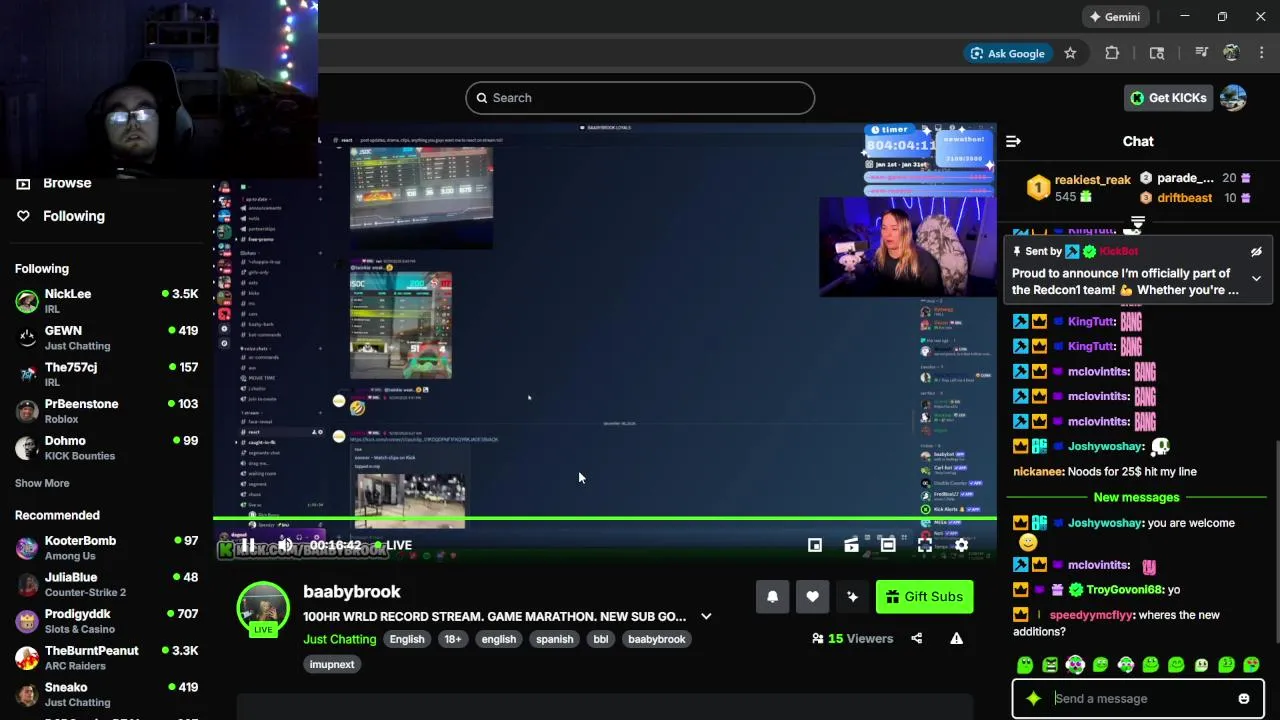Open The757cj's channel in Following
This screenshot has width=1280, height=720.
click(x=107, y=374)
